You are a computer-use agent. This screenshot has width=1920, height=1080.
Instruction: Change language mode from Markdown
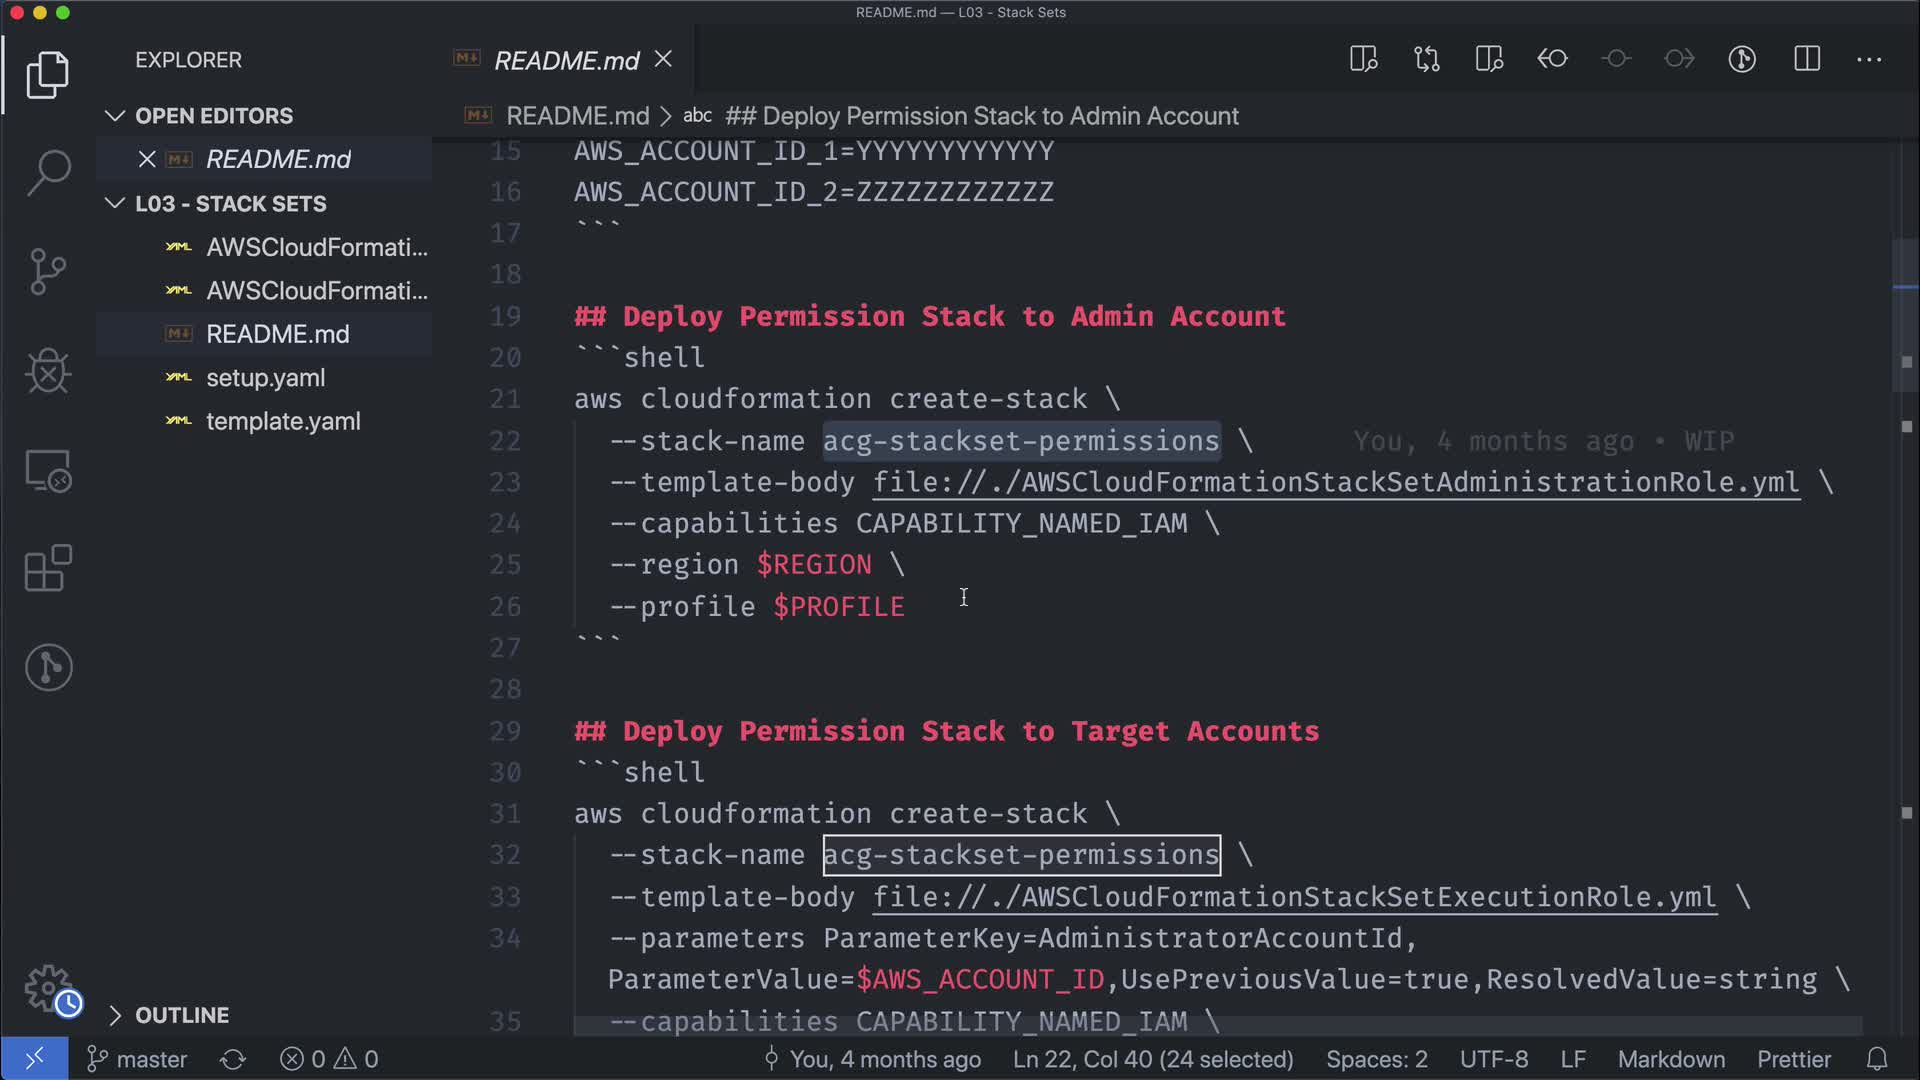click(x=1671, y=1059)
